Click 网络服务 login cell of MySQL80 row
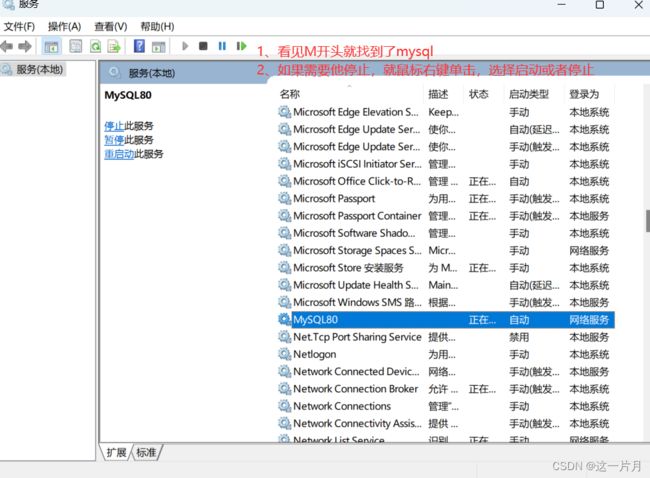This screenshot has height=478, width=650. (589, 320)
